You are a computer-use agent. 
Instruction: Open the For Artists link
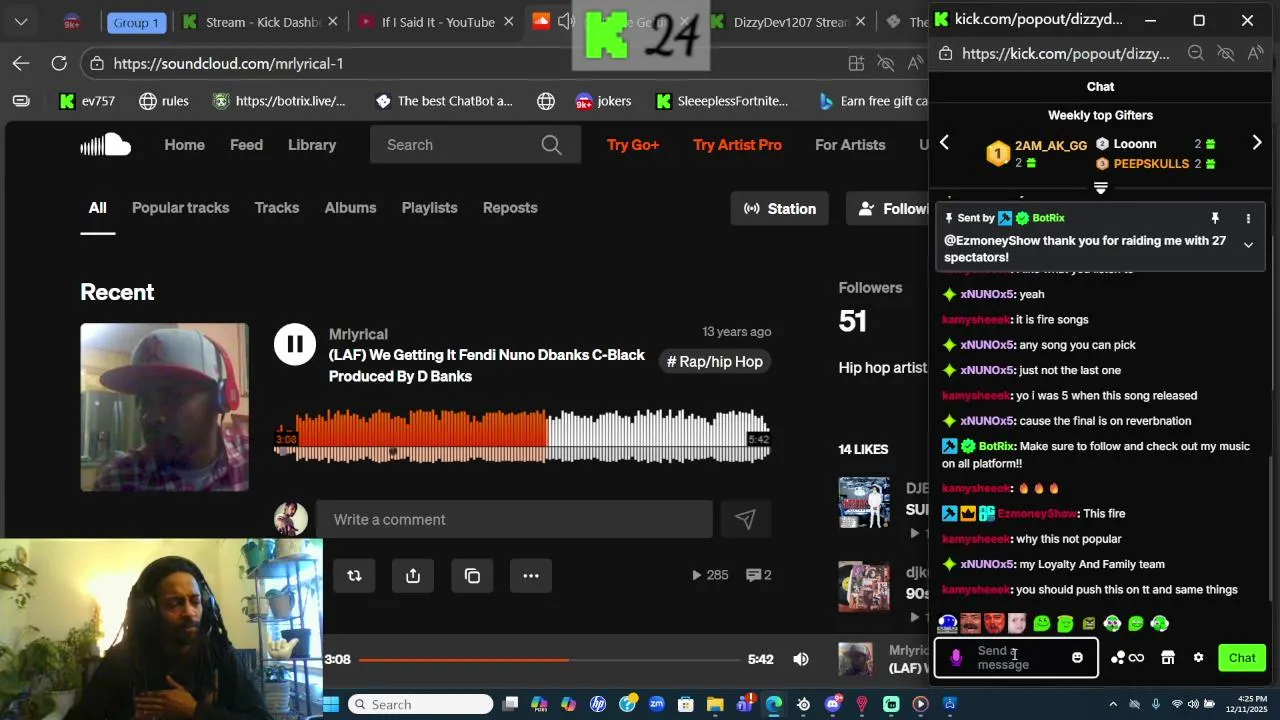pos(850,145)
